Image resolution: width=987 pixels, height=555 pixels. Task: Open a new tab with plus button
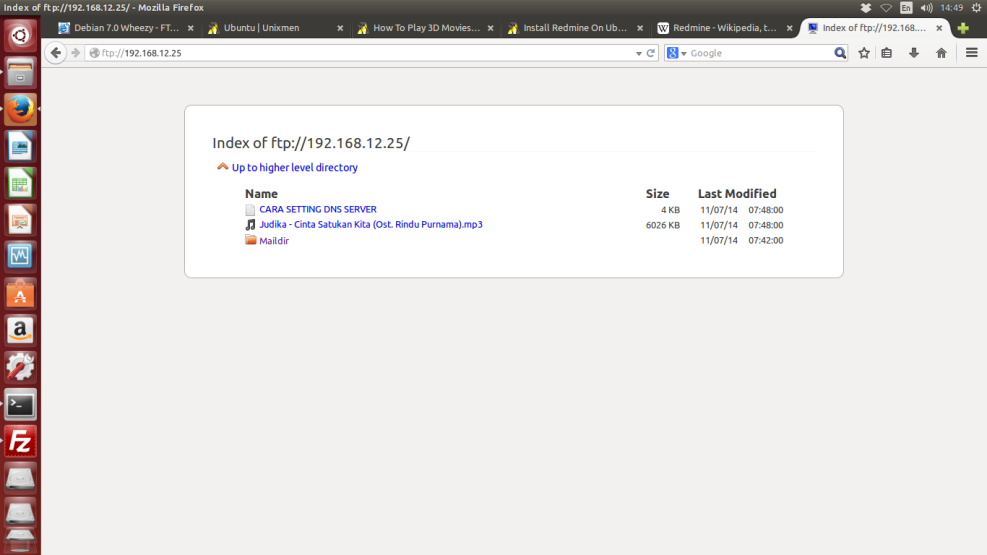963,28
